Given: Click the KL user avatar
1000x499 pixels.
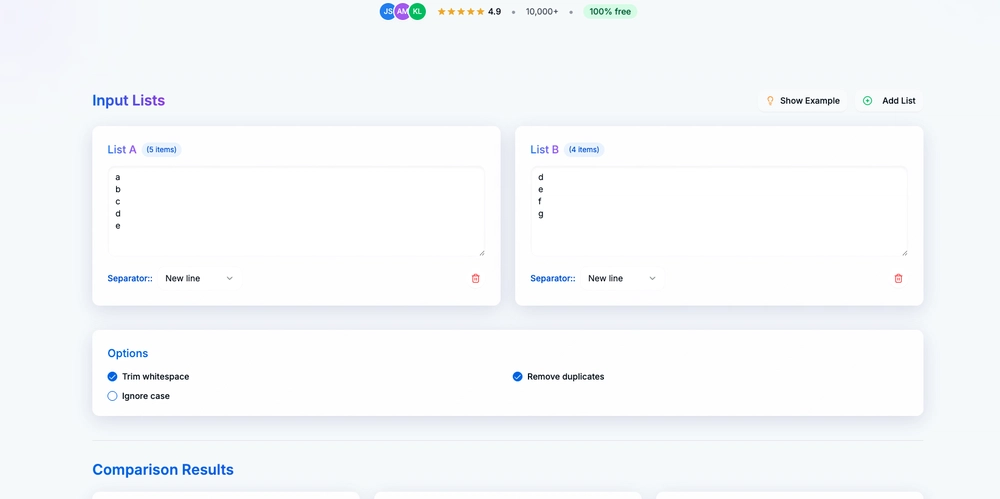Looking at the screenshot, I should 417,11.
